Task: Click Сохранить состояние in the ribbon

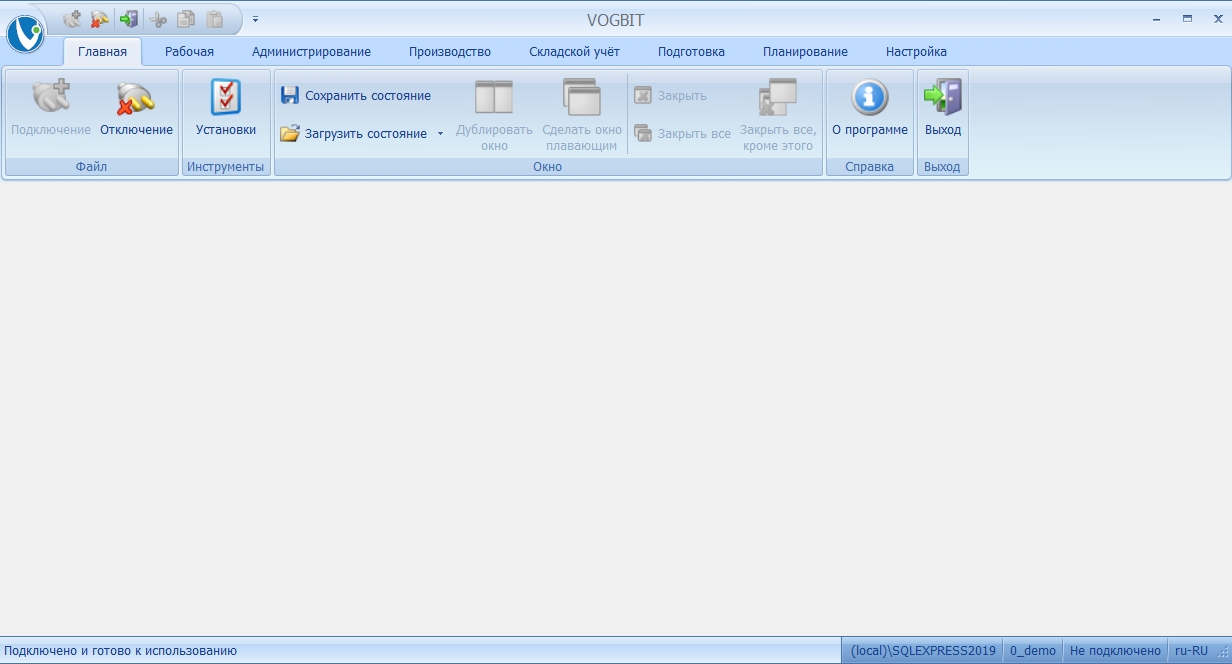Action: 356,96
